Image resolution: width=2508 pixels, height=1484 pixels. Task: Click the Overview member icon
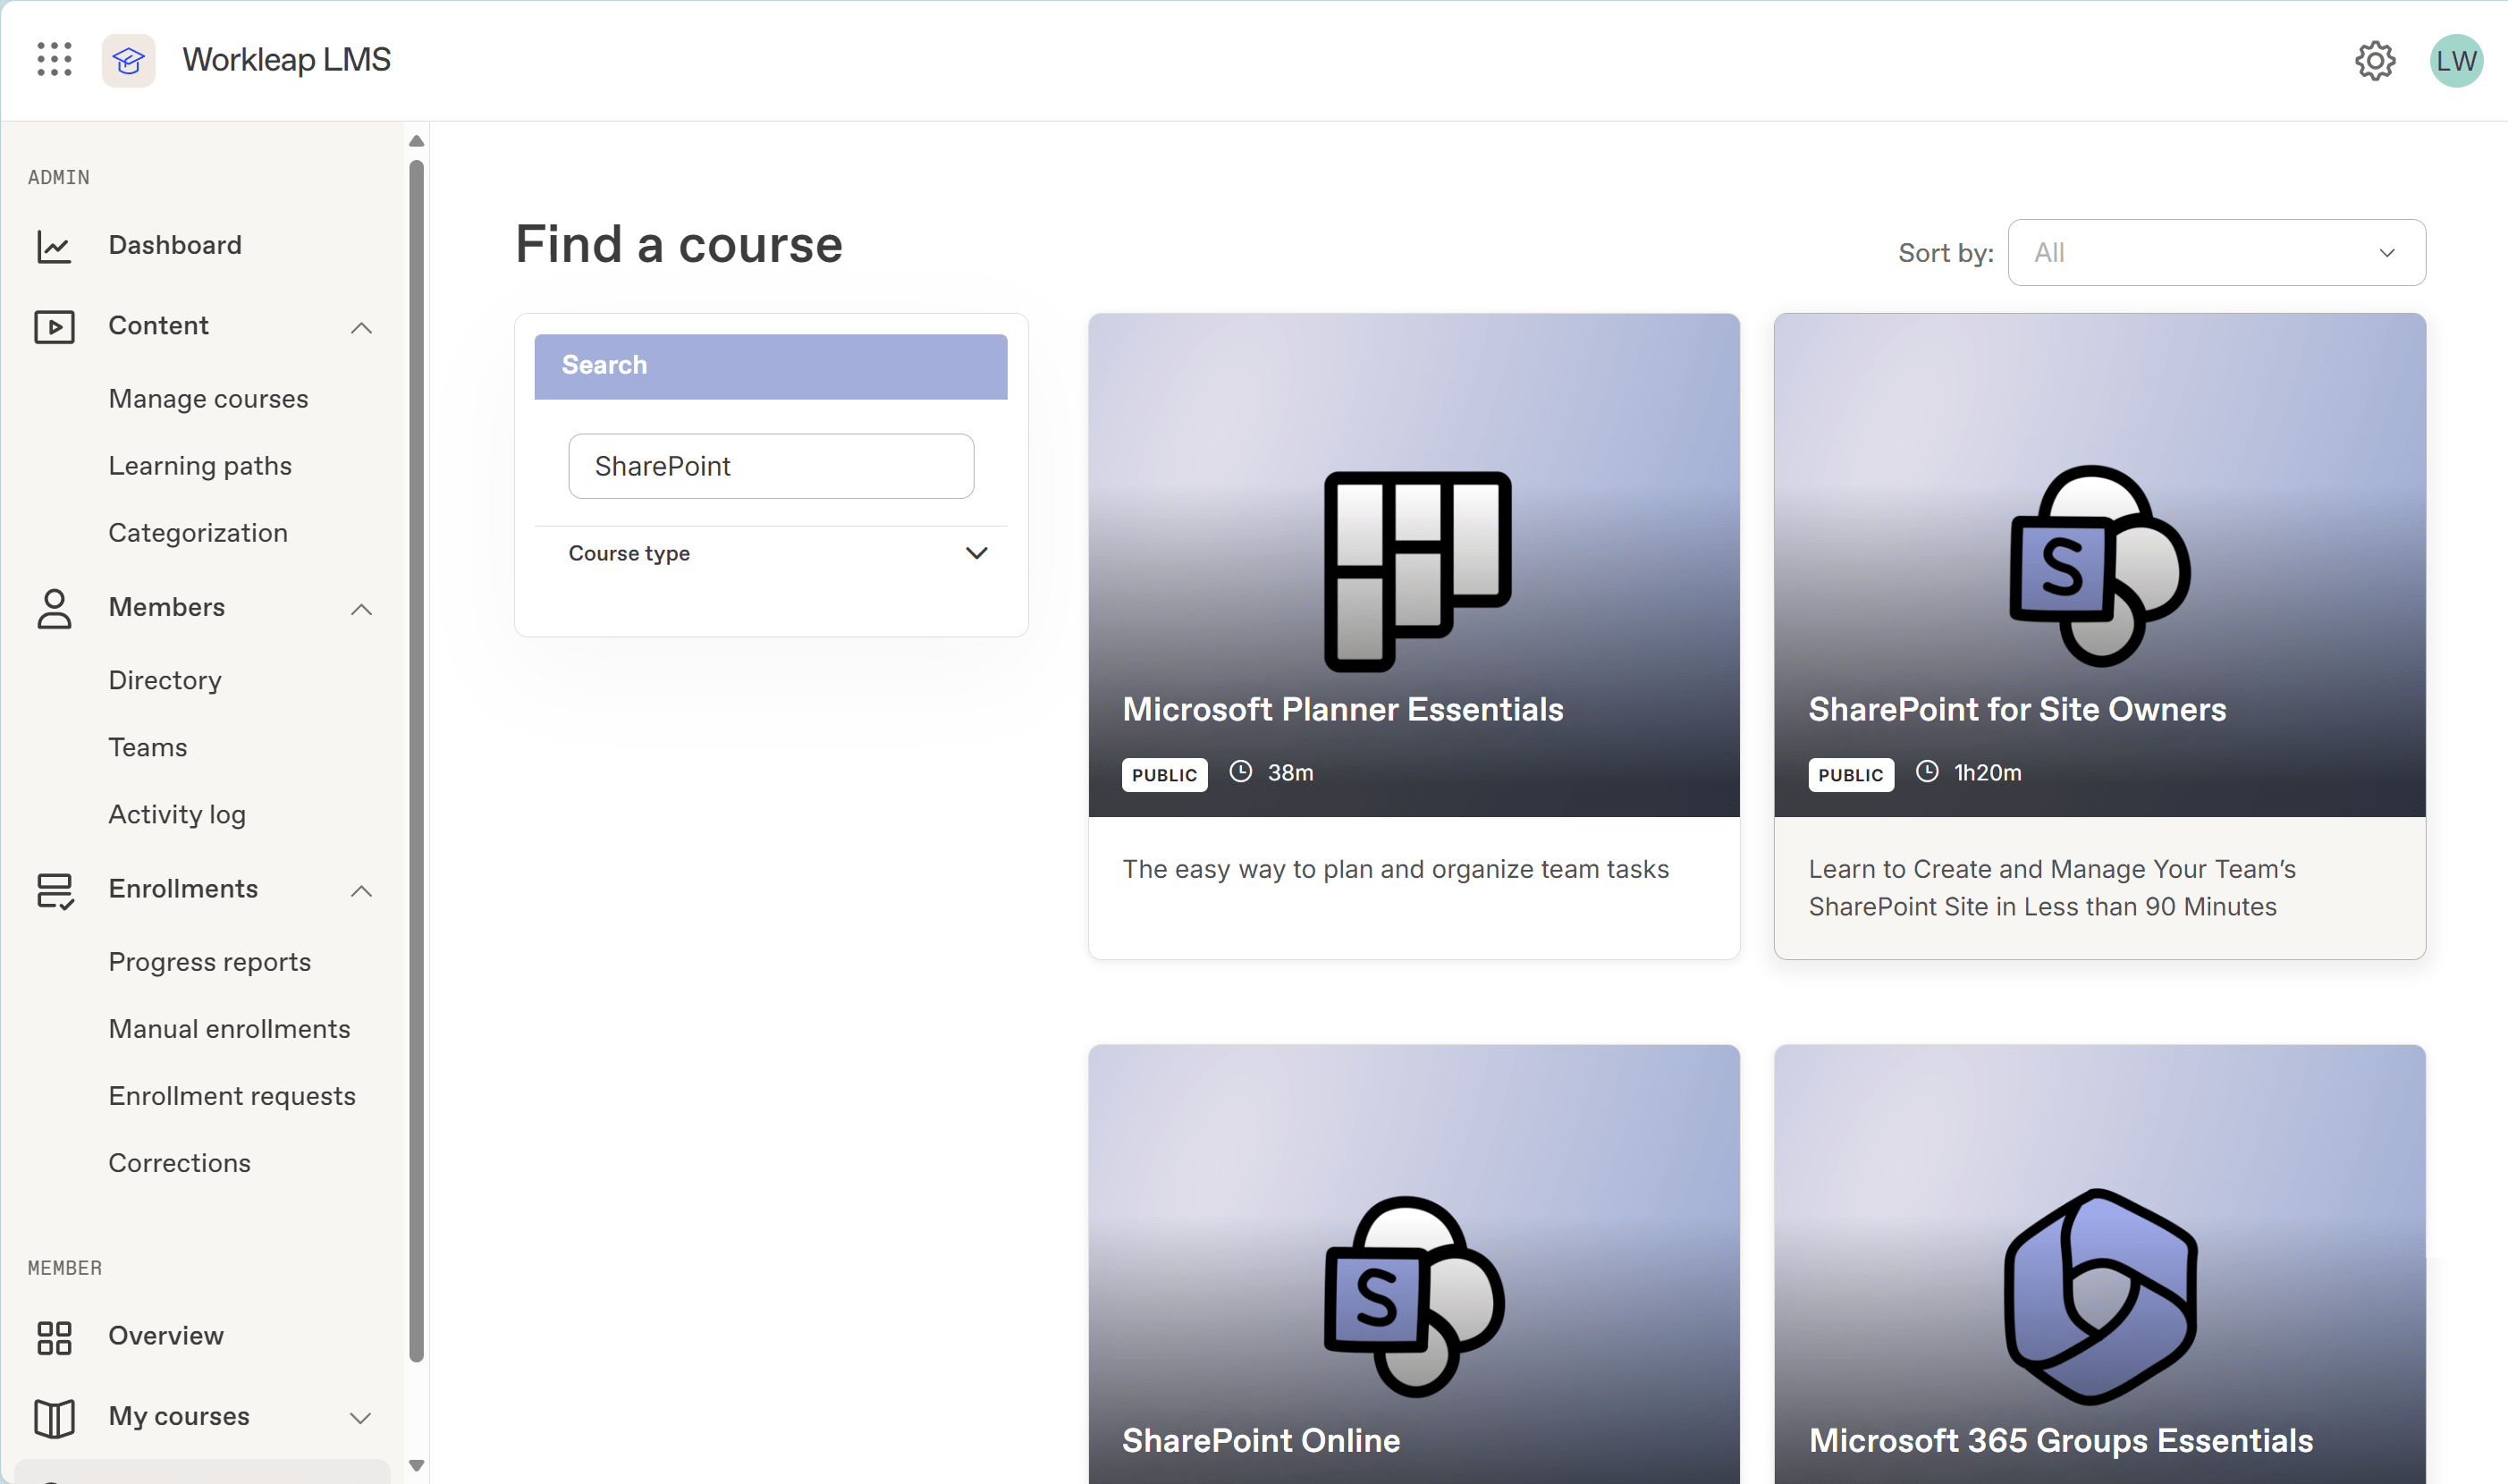(53, 1334)
